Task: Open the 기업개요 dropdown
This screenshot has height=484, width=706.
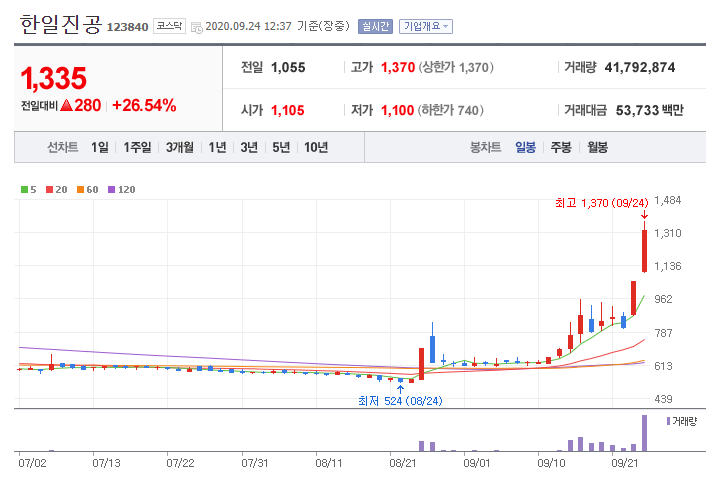Action: pos(425,27)
